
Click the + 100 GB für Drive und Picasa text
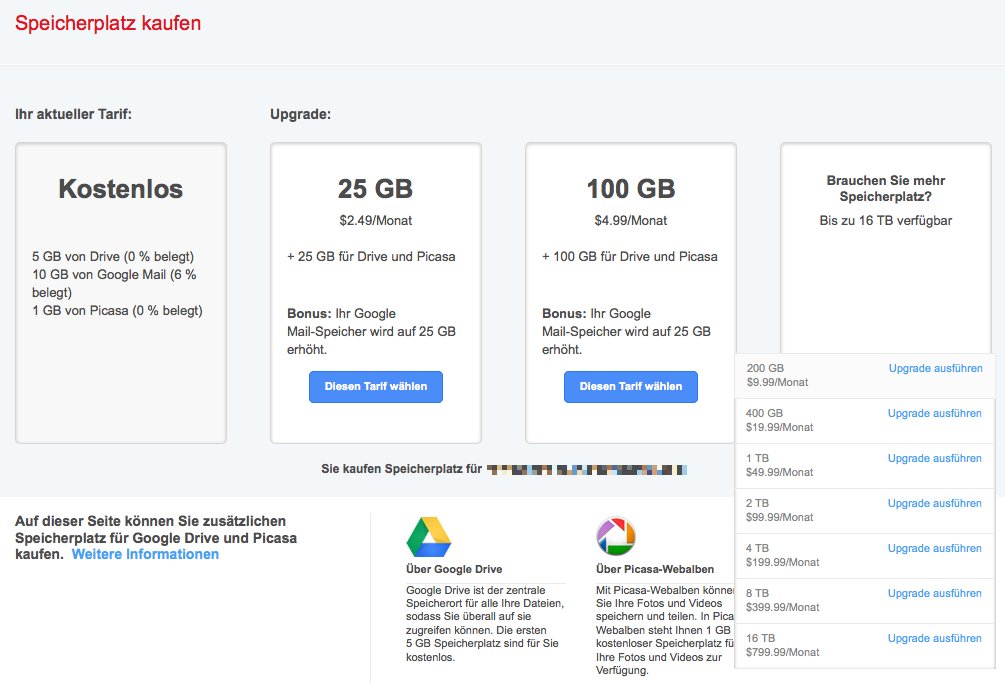click(x=629, y=256)
